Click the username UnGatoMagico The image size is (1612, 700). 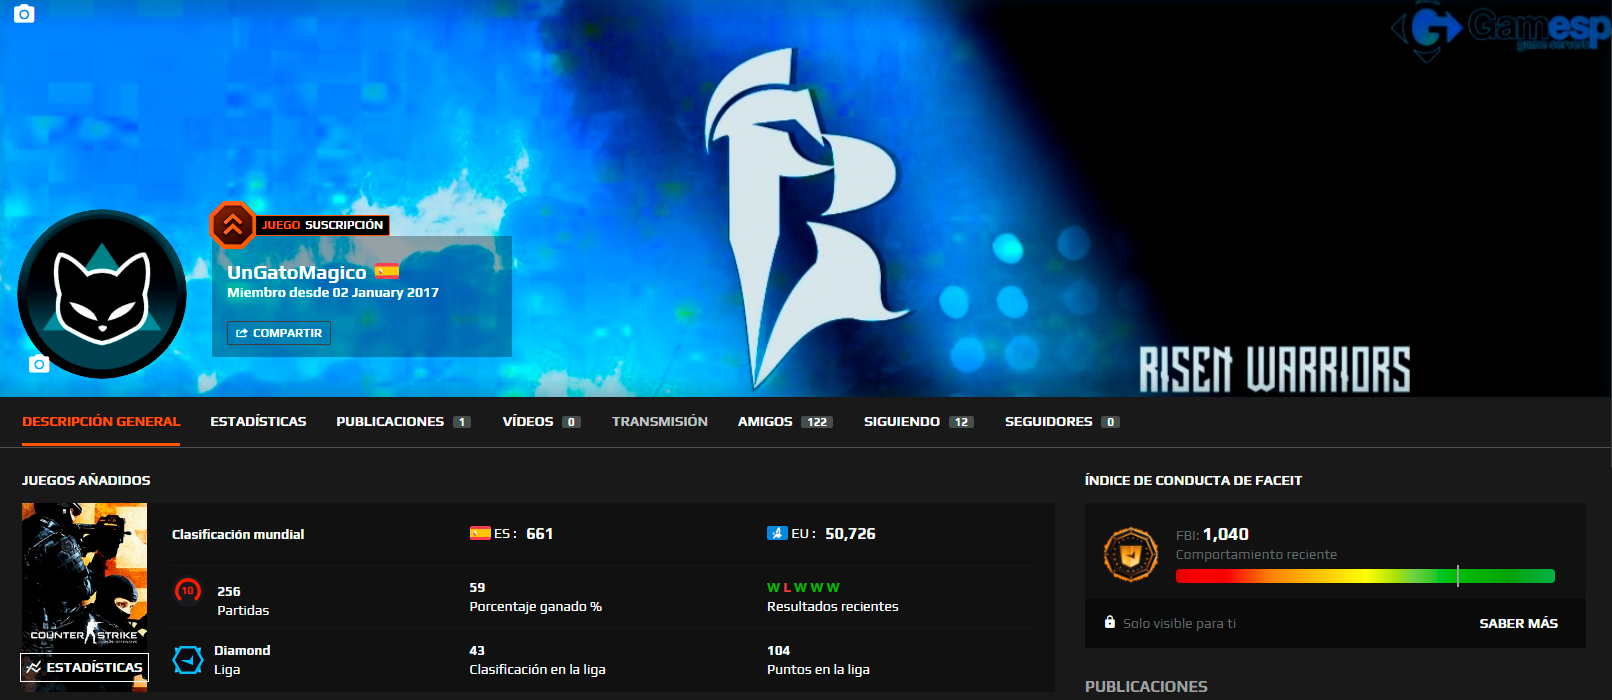coord(297,272)
